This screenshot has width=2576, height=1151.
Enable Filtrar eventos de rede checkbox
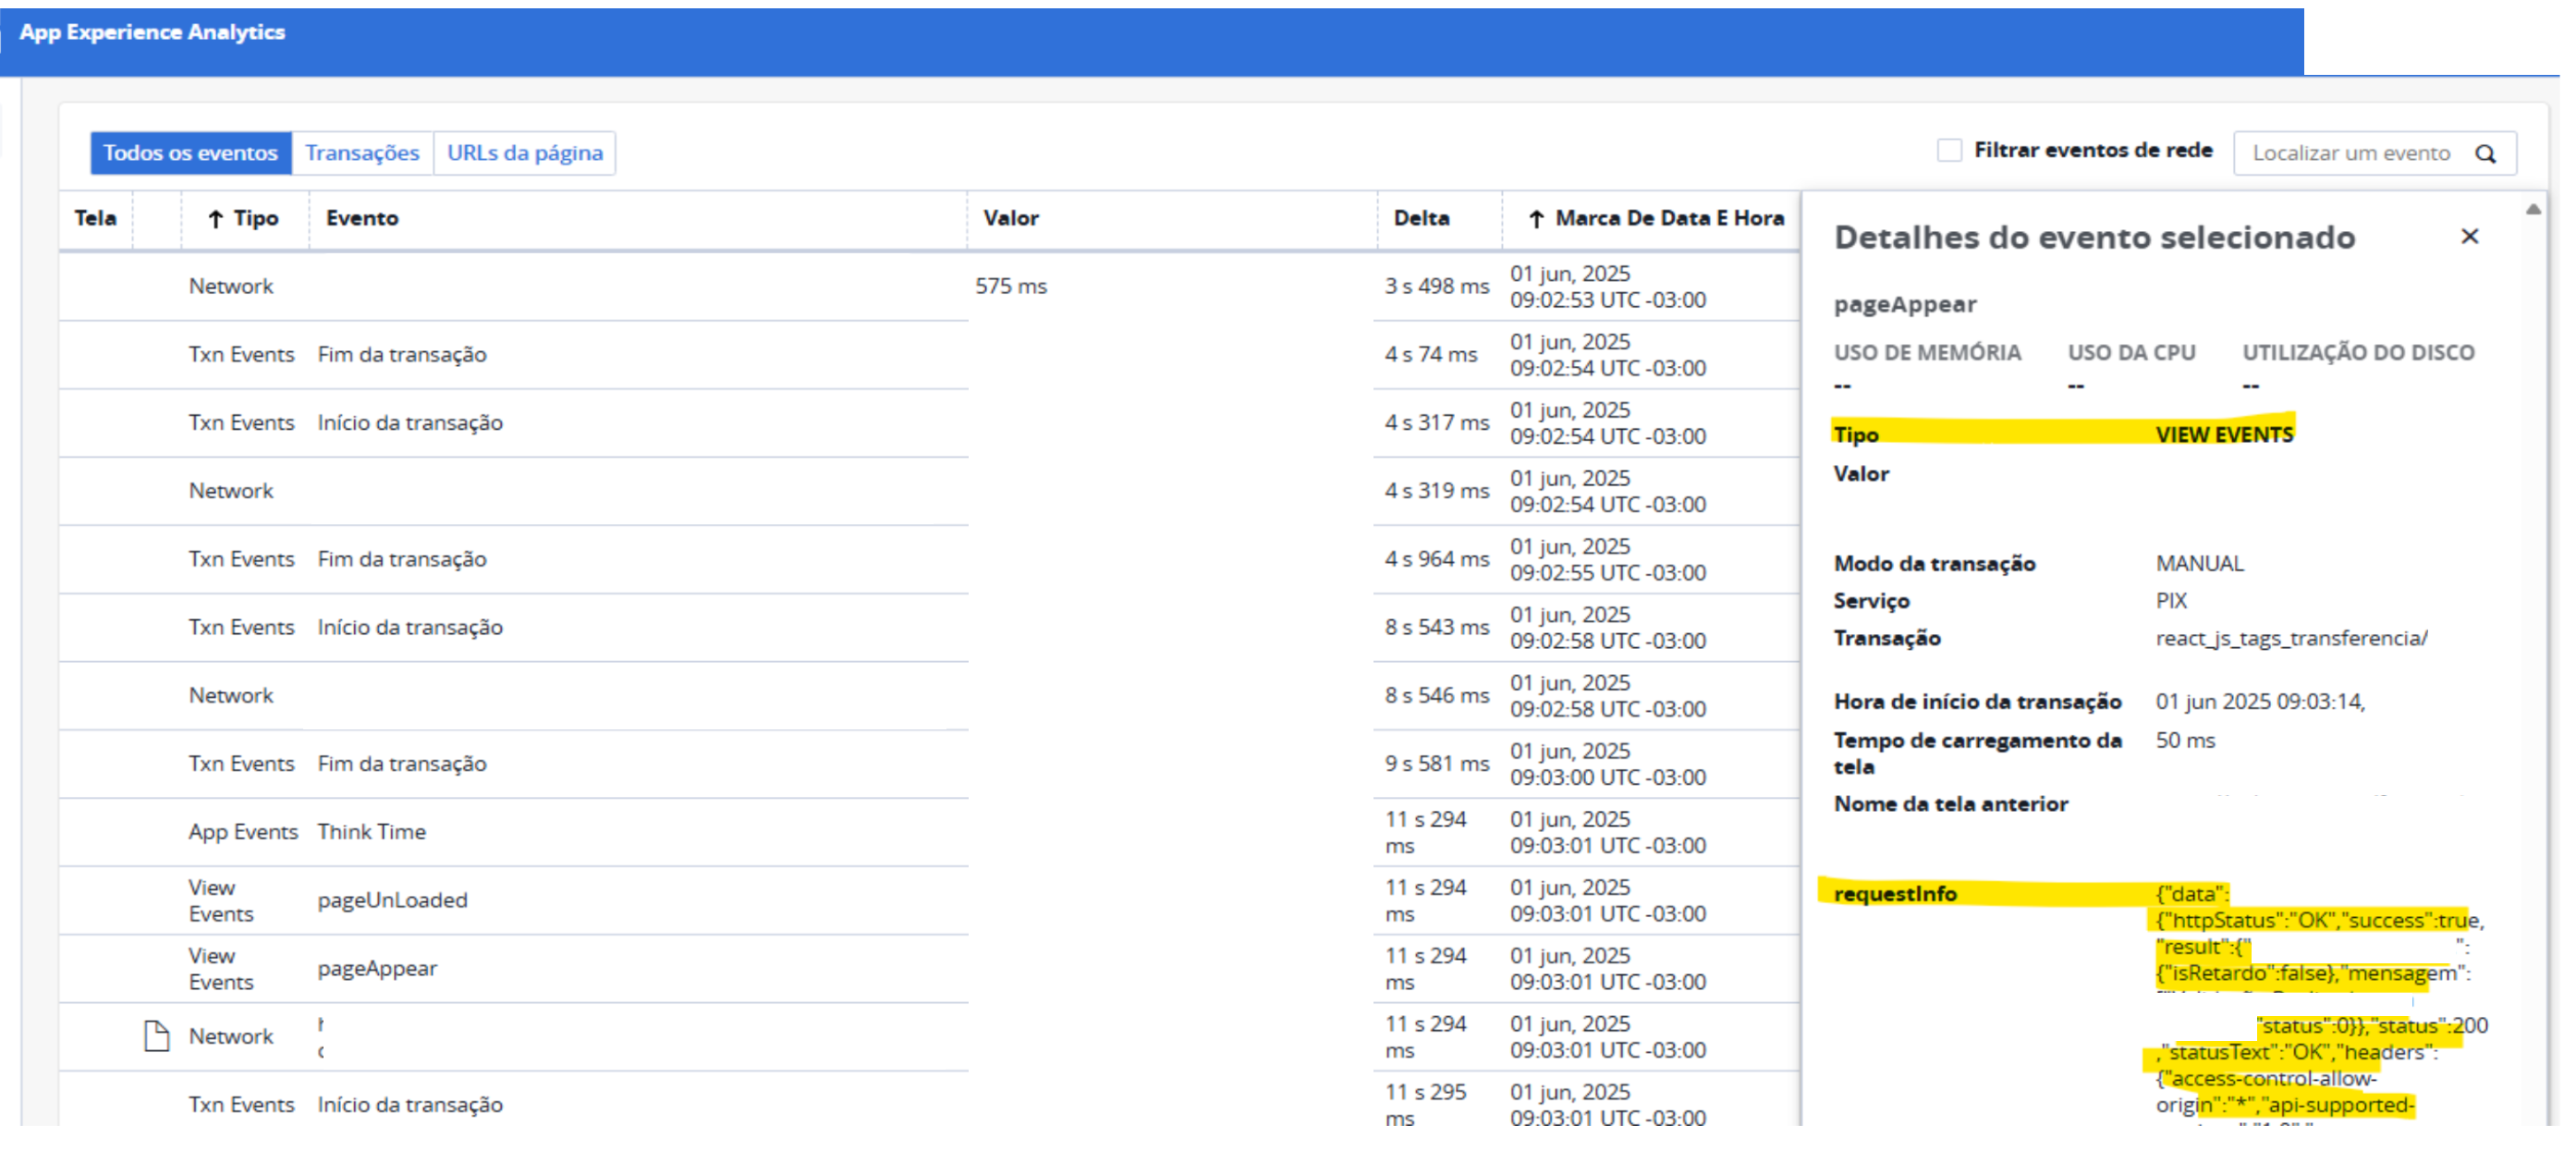pos(1948,151)
